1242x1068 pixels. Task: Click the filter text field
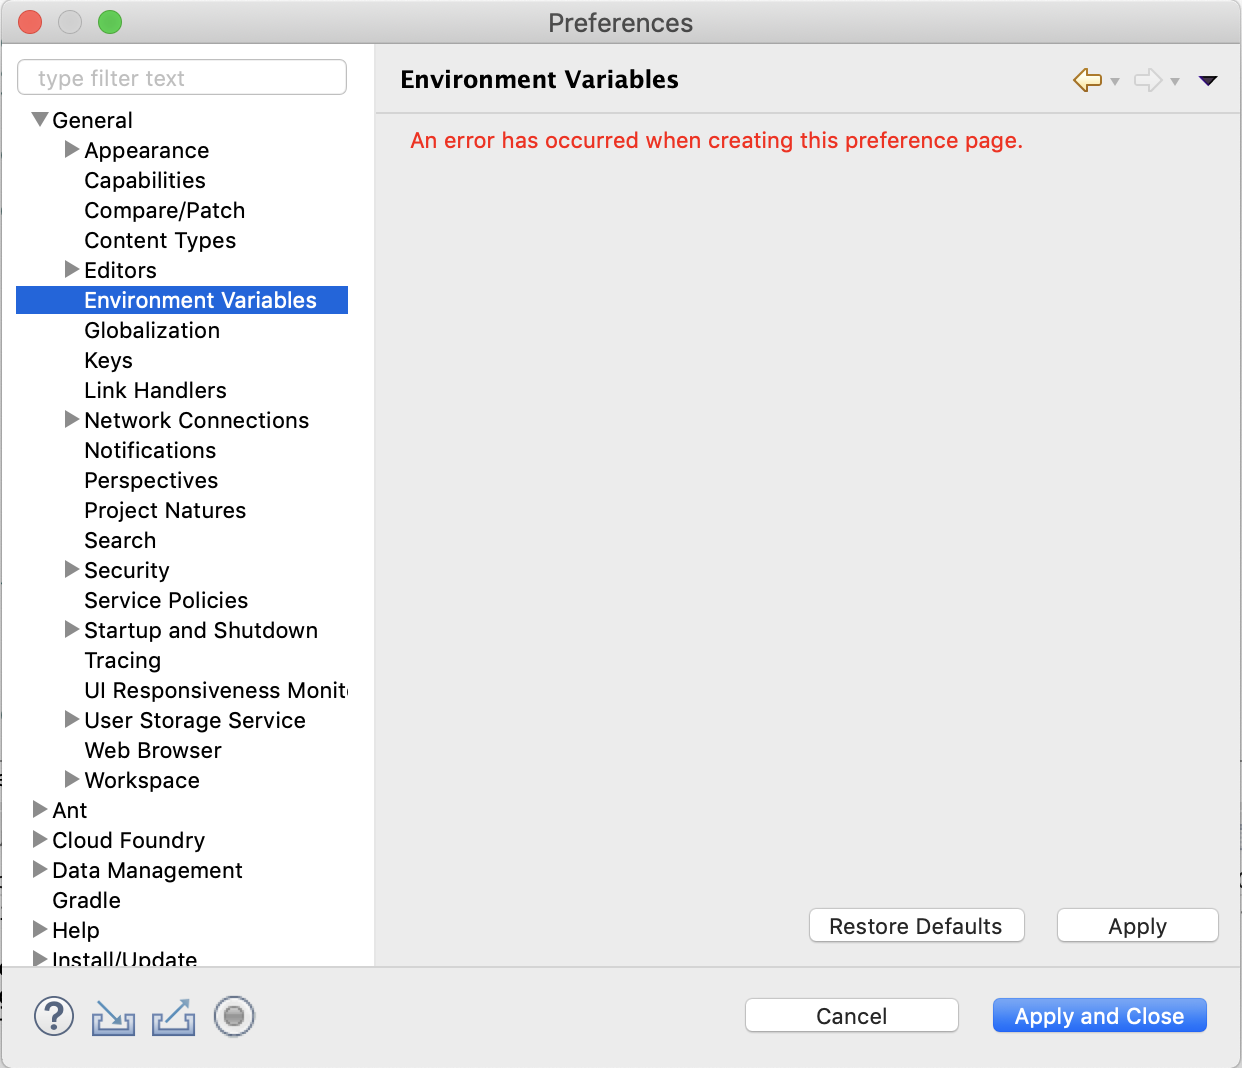[x=181, y=77]
